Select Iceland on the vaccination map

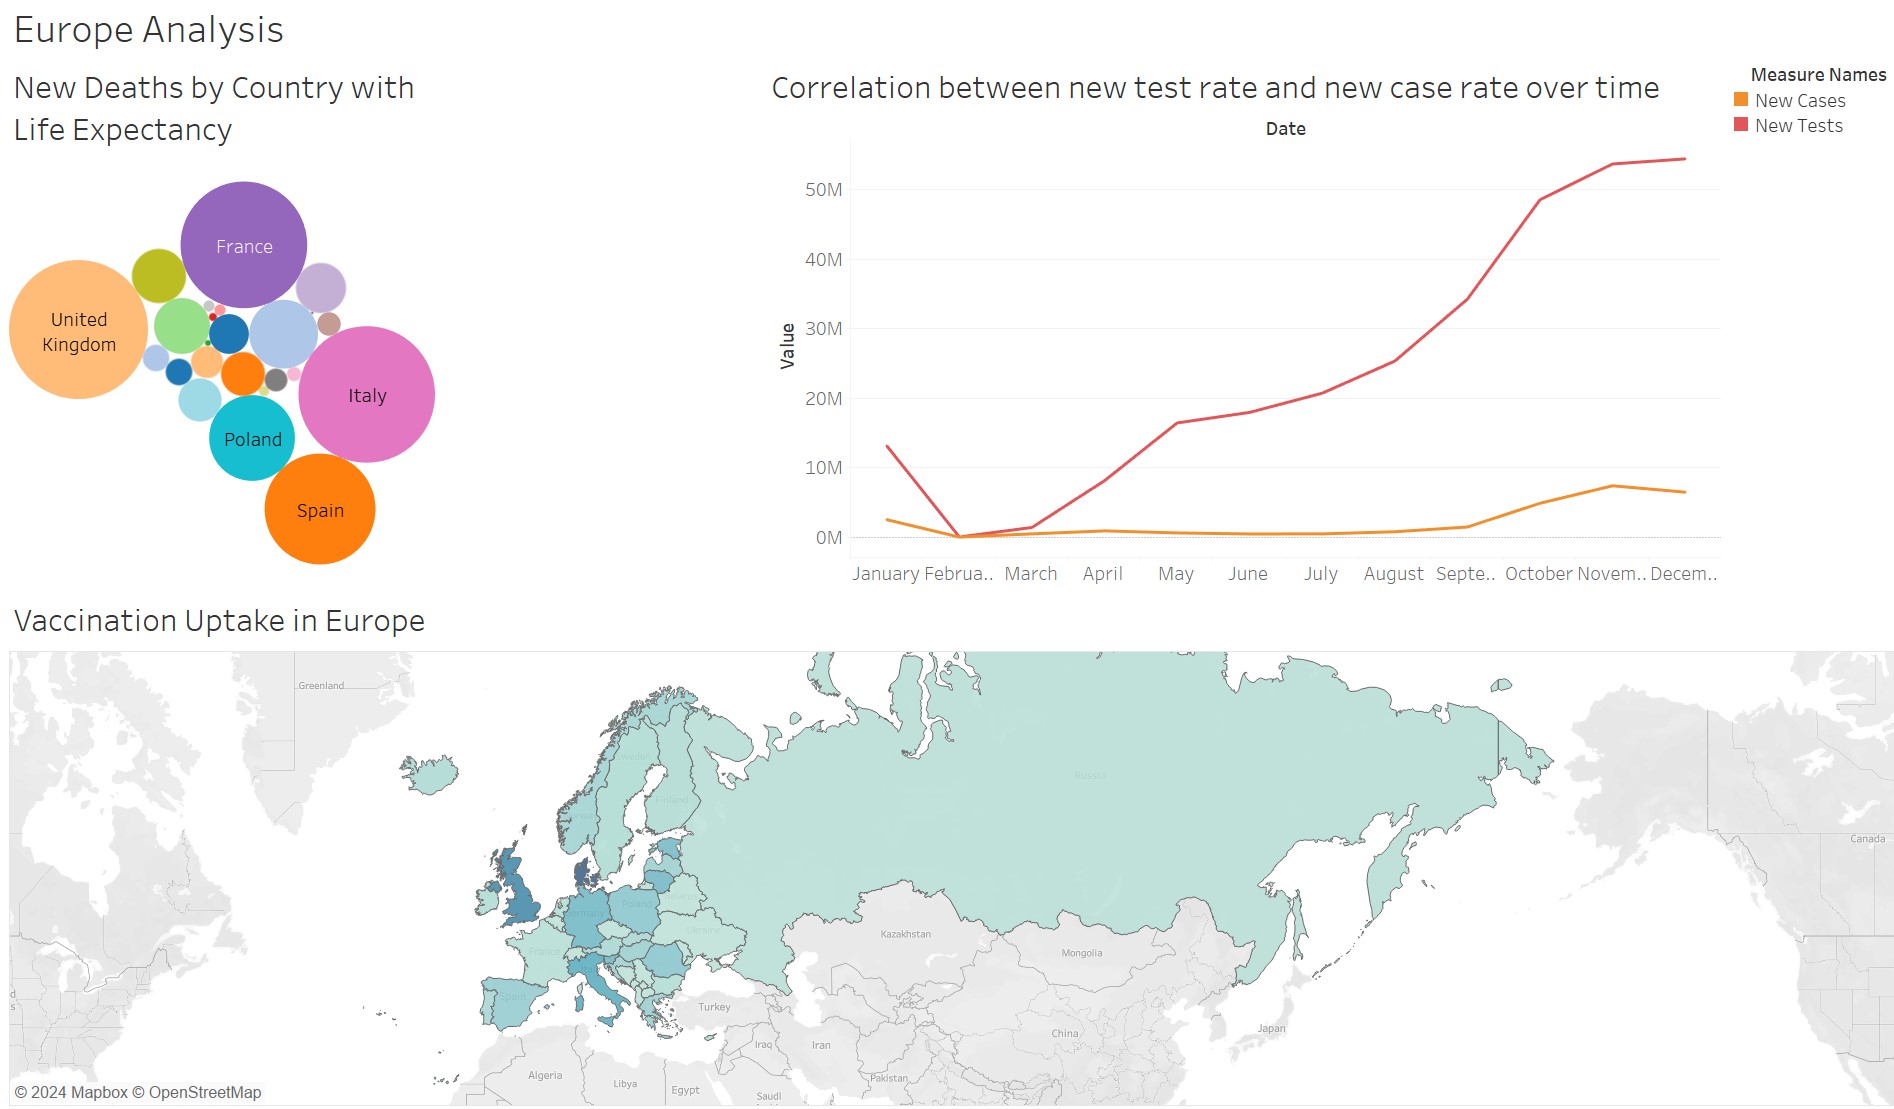(x=432, y=774)
